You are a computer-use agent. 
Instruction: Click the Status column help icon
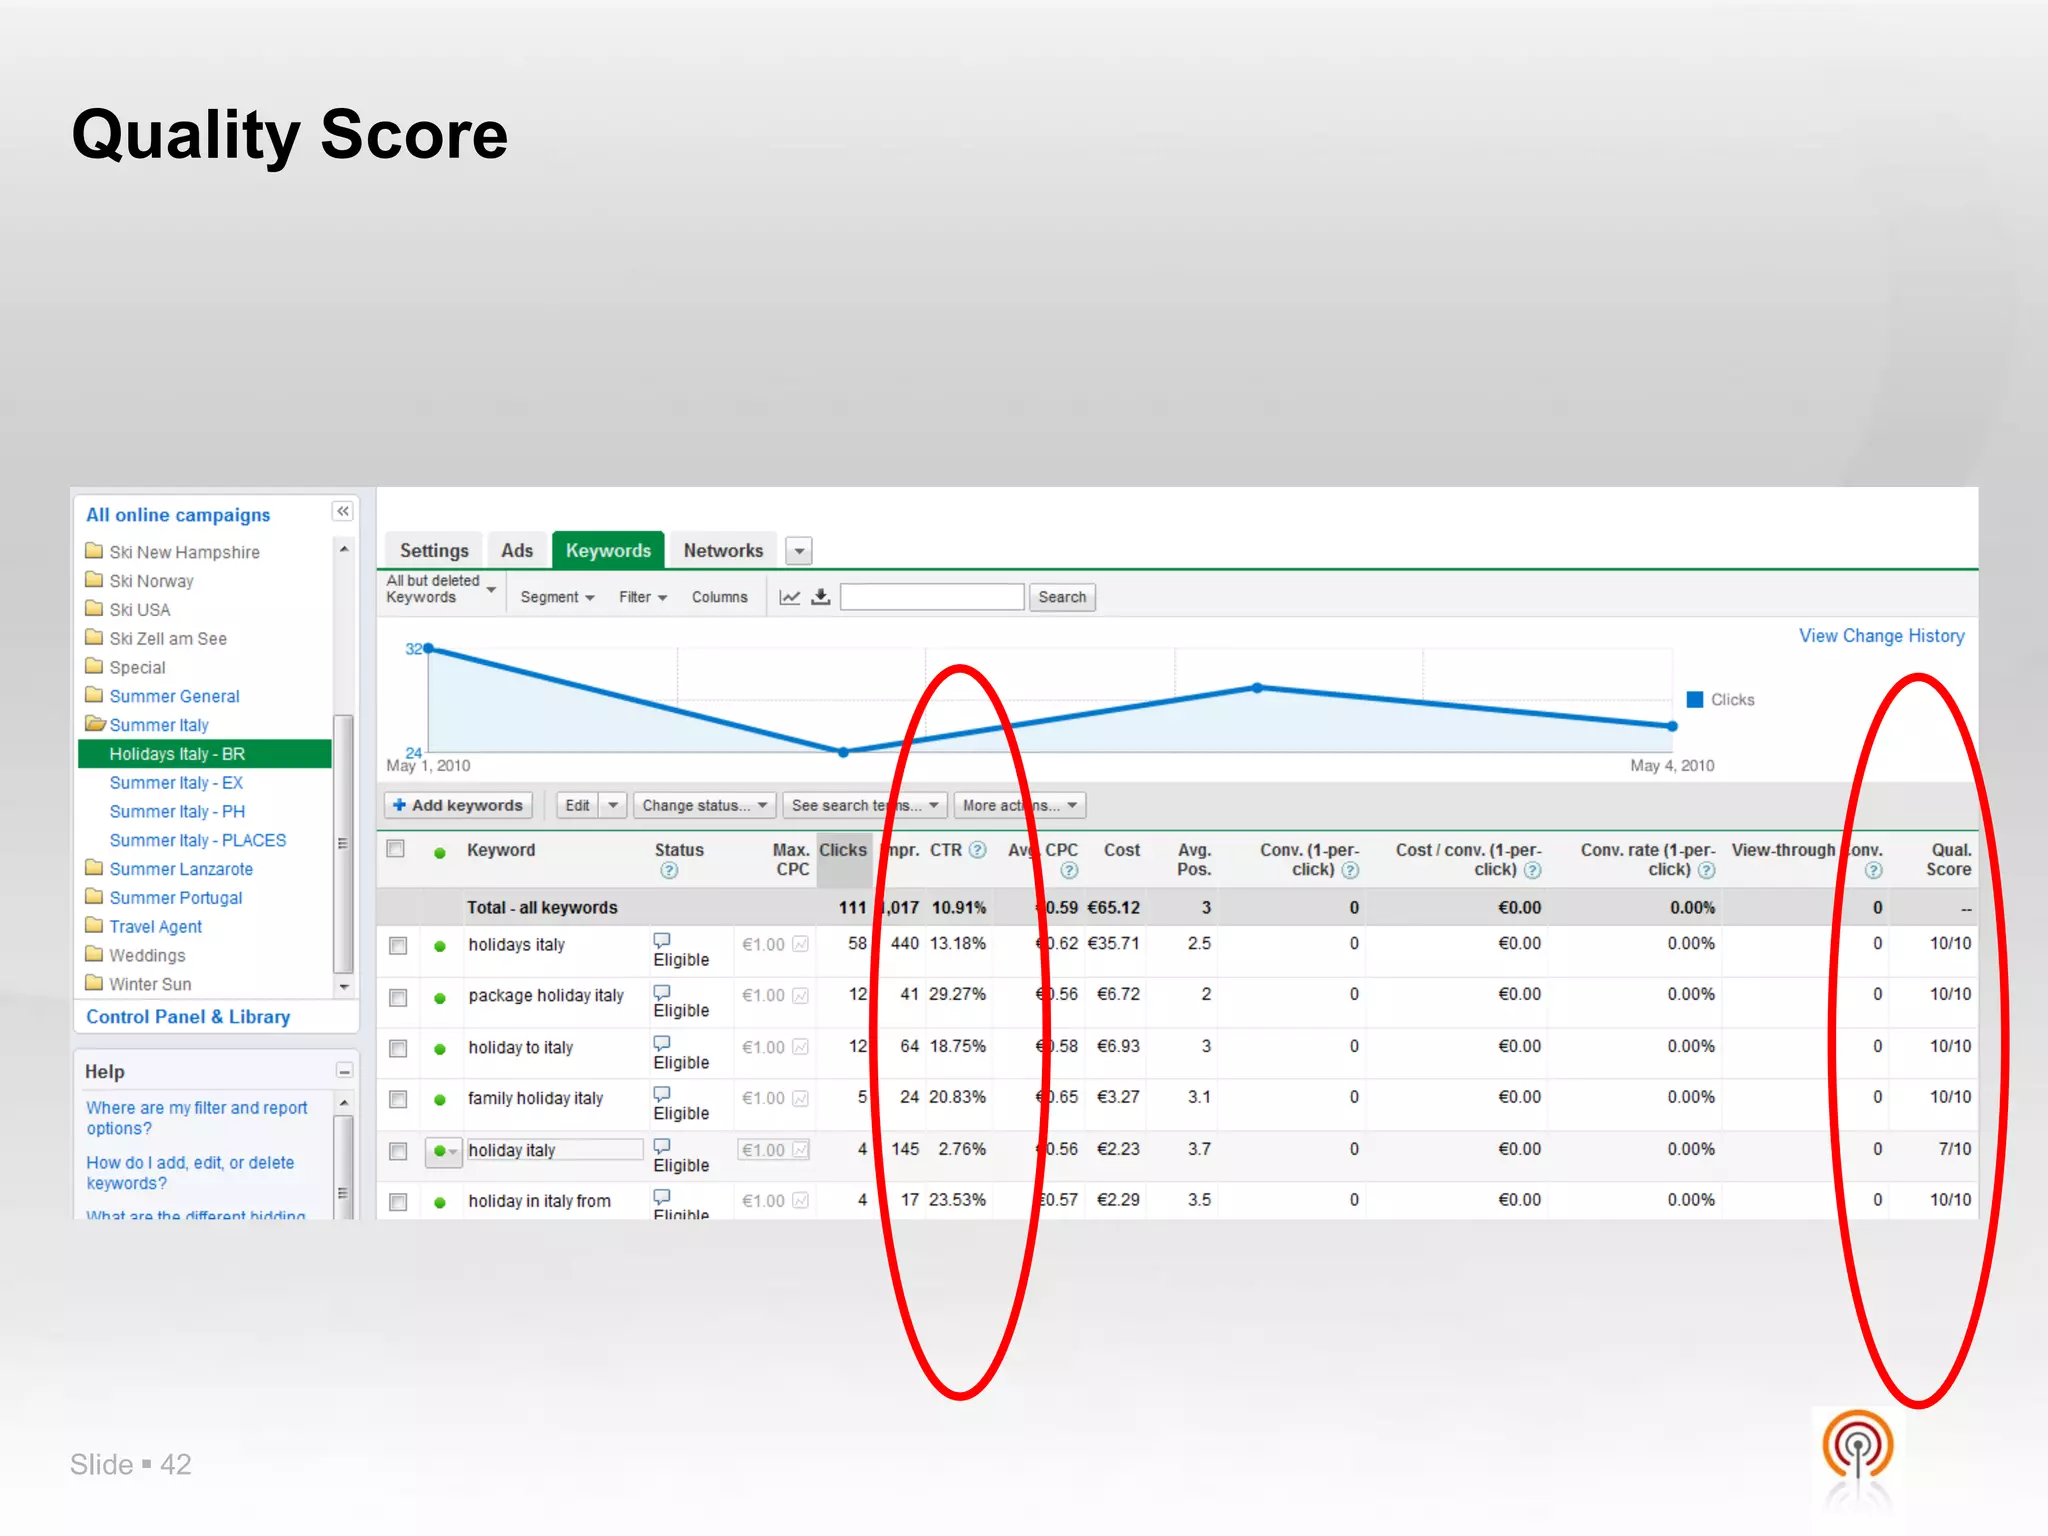coord(669,871)
